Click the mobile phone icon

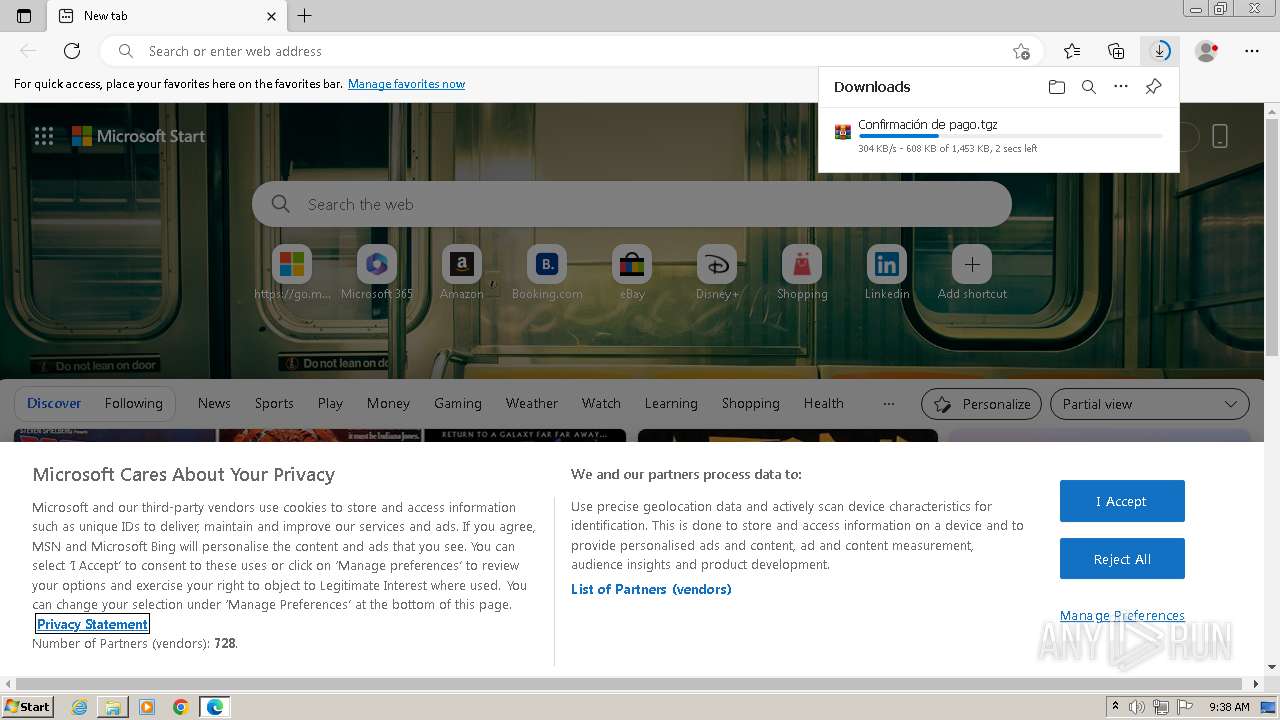[1220, 136]
